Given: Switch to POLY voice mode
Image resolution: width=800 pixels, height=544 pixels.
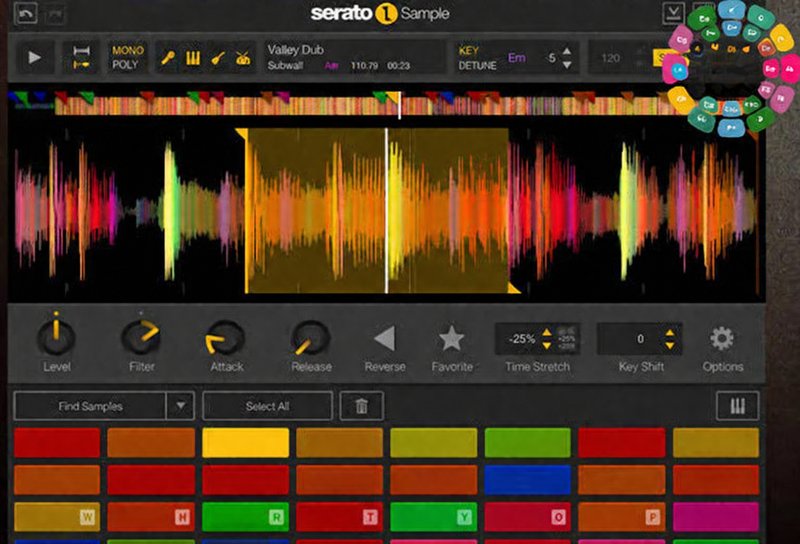Looking at the screenshot, I should [x=125, y=64].
